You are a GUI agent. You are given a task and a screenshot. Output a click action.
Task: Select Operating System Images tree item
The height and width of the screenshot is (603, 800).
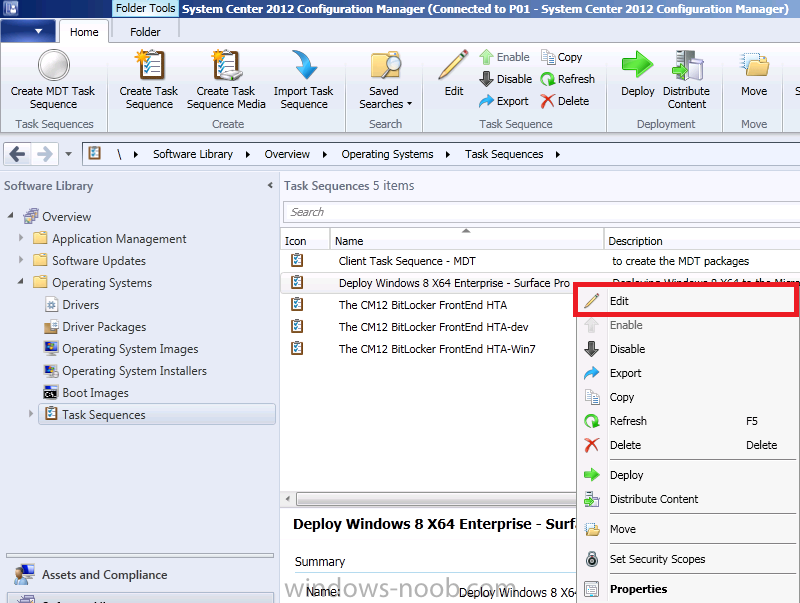click(x=130, y=349)
